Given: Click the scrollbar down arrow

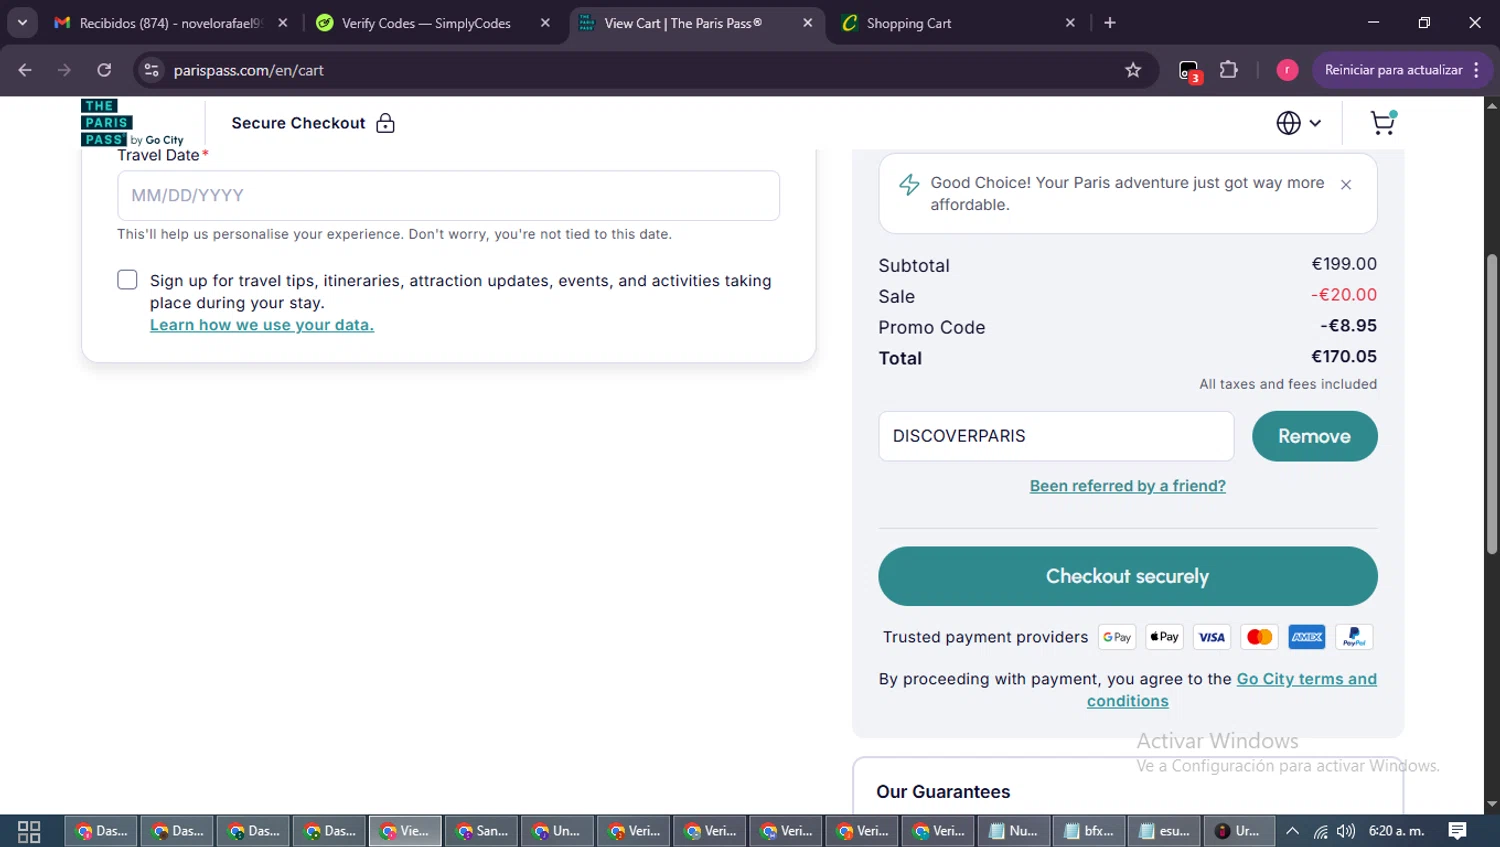Looking at the screenshot, I should (x=1492, y=804).
